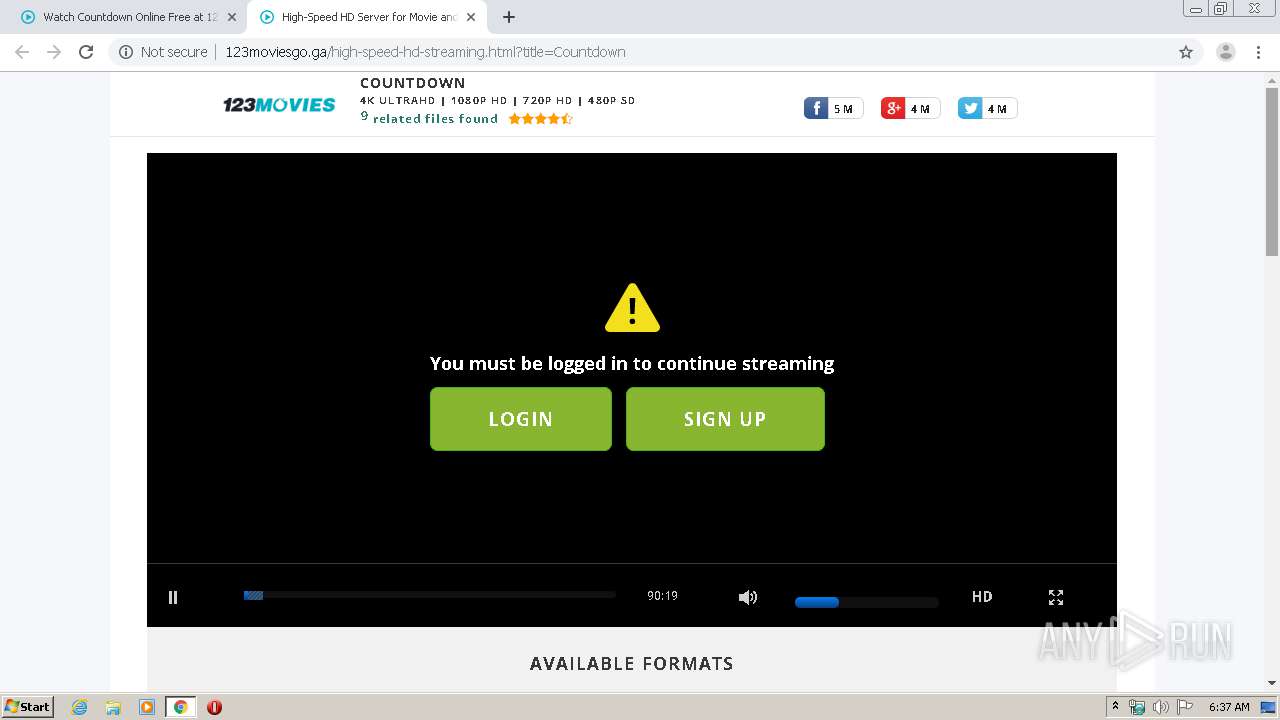Show hidden system tray icons
Image resolution: width=1280 pixels, height=720 pixels.
coord(1116,706)
